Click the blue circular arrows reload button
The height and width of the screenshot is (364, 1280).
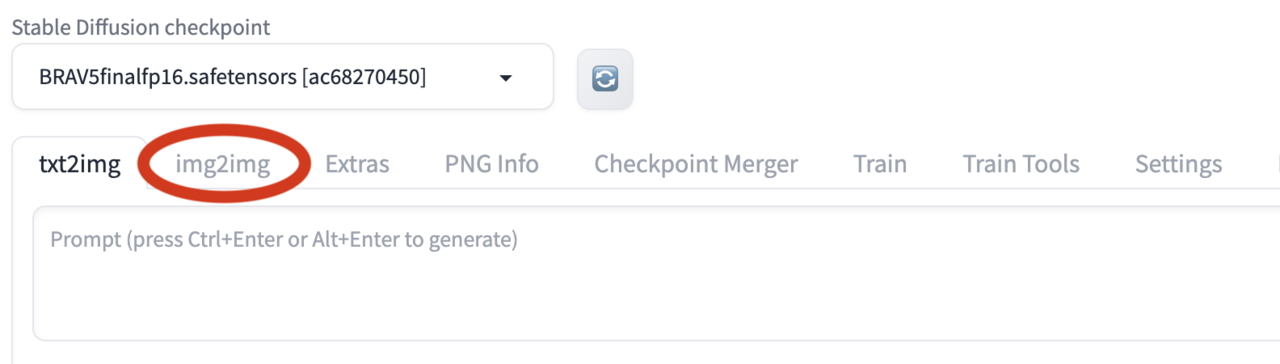[605, 78]
